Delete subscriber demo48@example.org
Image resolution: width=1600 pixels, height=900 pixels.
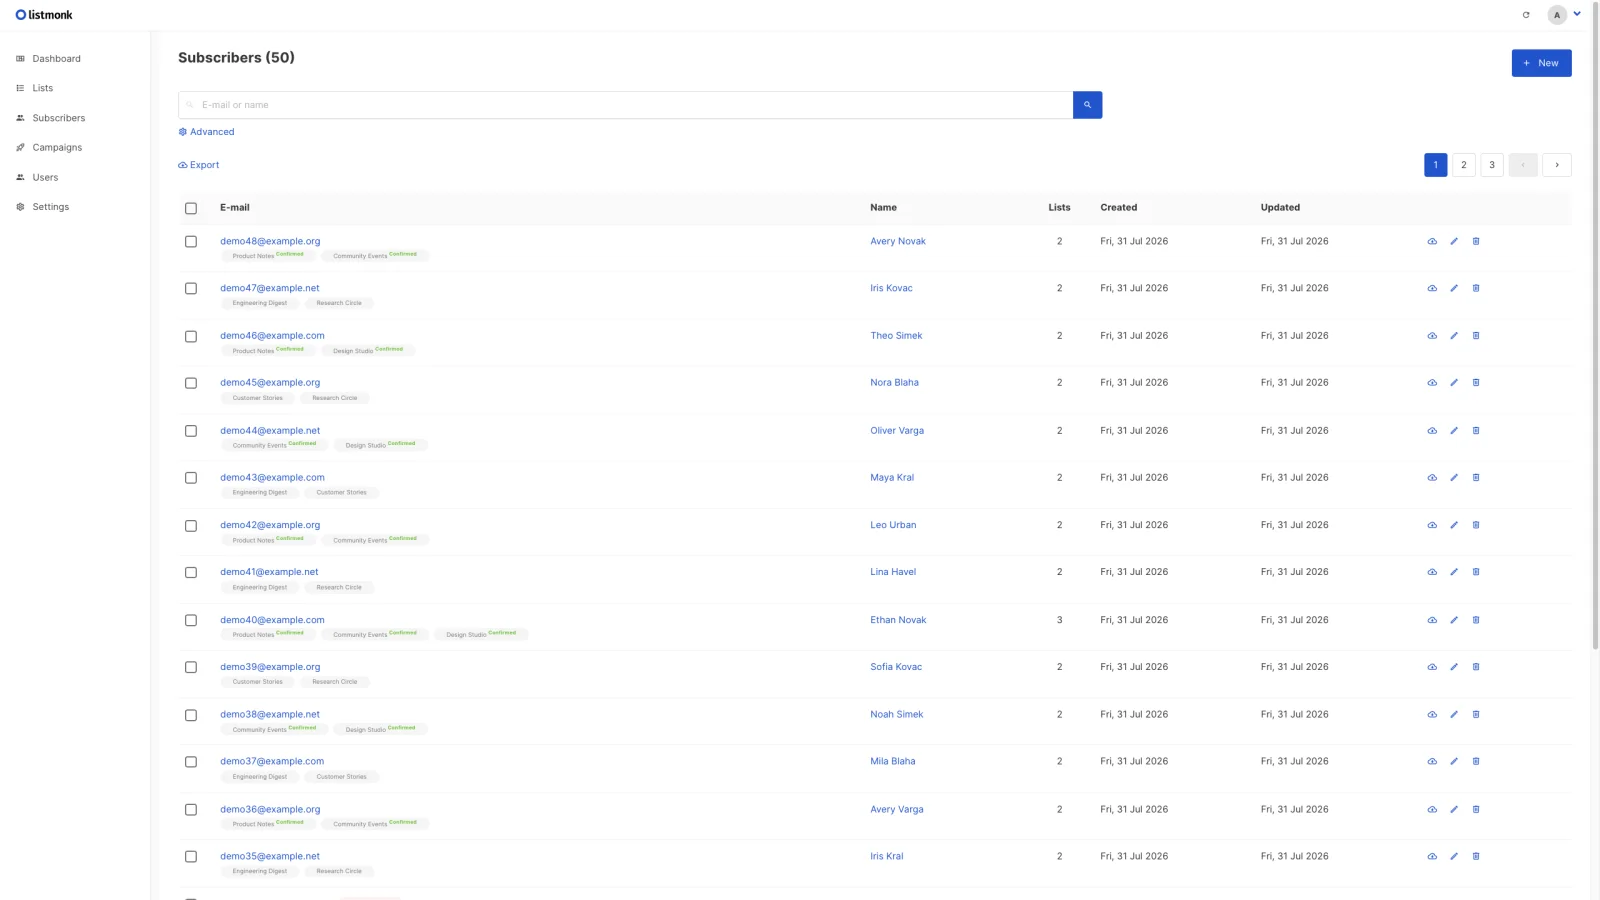(1476, 242)
